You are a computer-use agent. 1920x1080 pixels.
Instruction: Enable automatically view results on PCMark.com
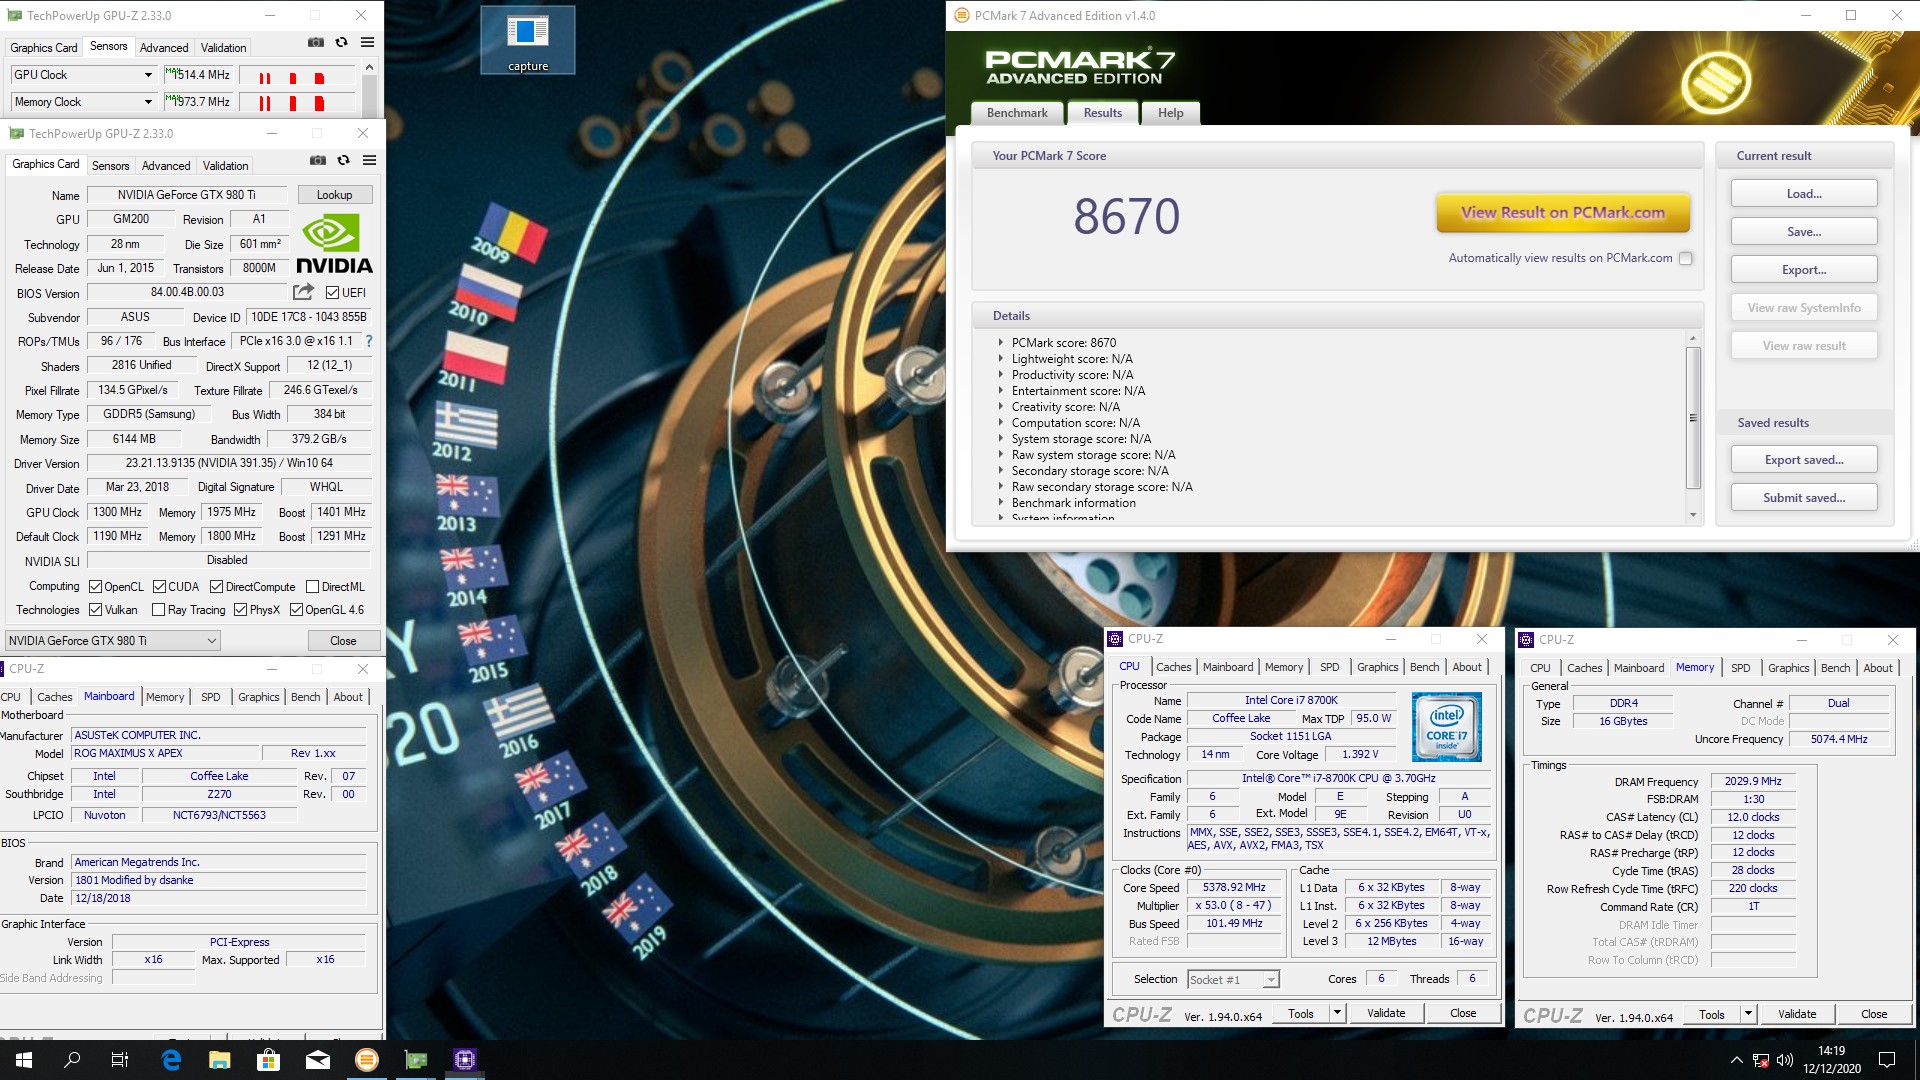pyautogui.click(x=1686, y=258)
